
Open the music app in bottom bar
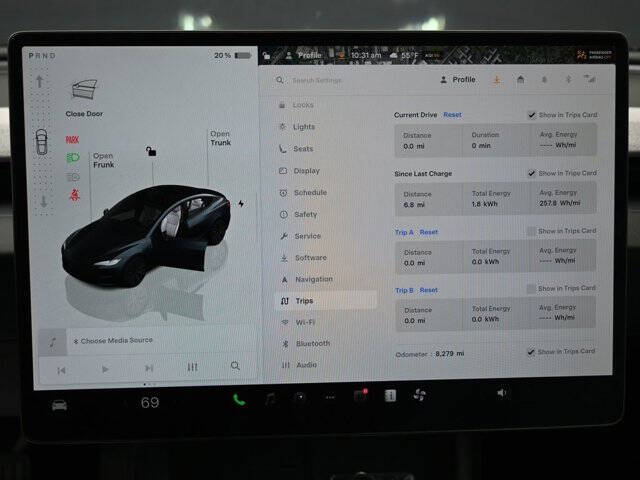click(269, 398)
